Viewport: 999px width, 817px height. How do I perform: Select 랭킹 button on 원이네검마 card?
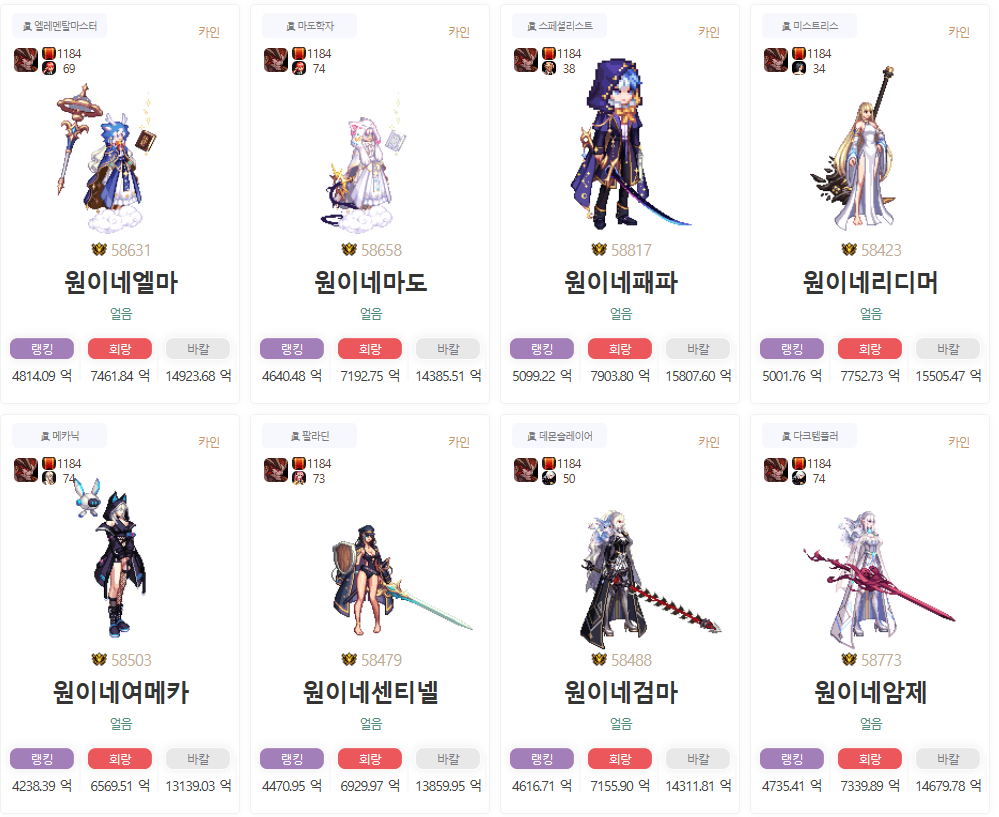pyautogui.click(x=542, y=758)
